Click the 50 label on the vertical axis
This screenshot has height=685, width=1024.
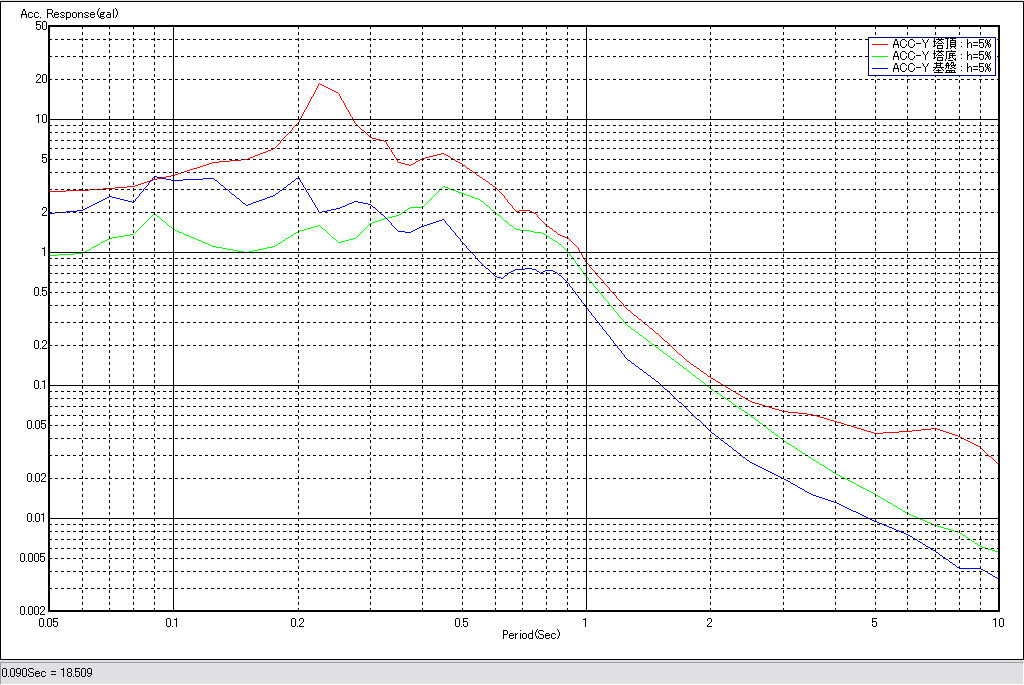(x=41, y=26)
